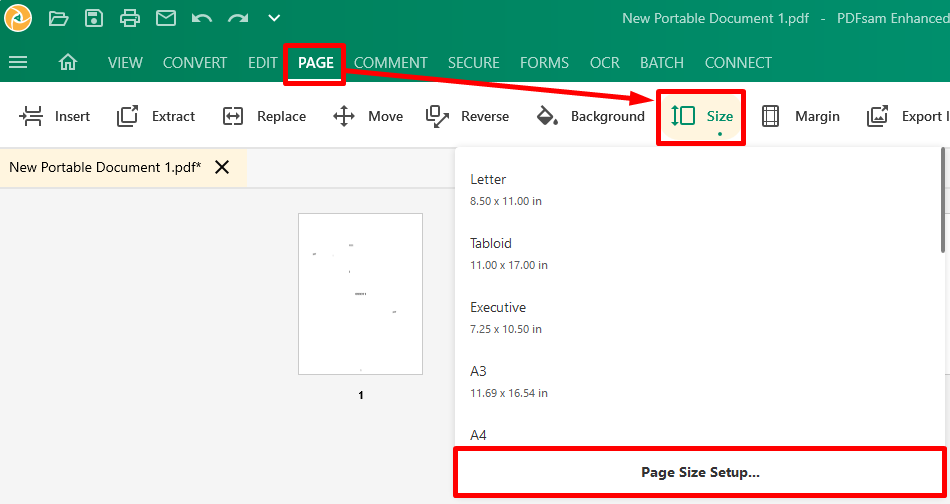Open the FORMS tab
The height and width of the screenshot is (504, 950).
544,63
